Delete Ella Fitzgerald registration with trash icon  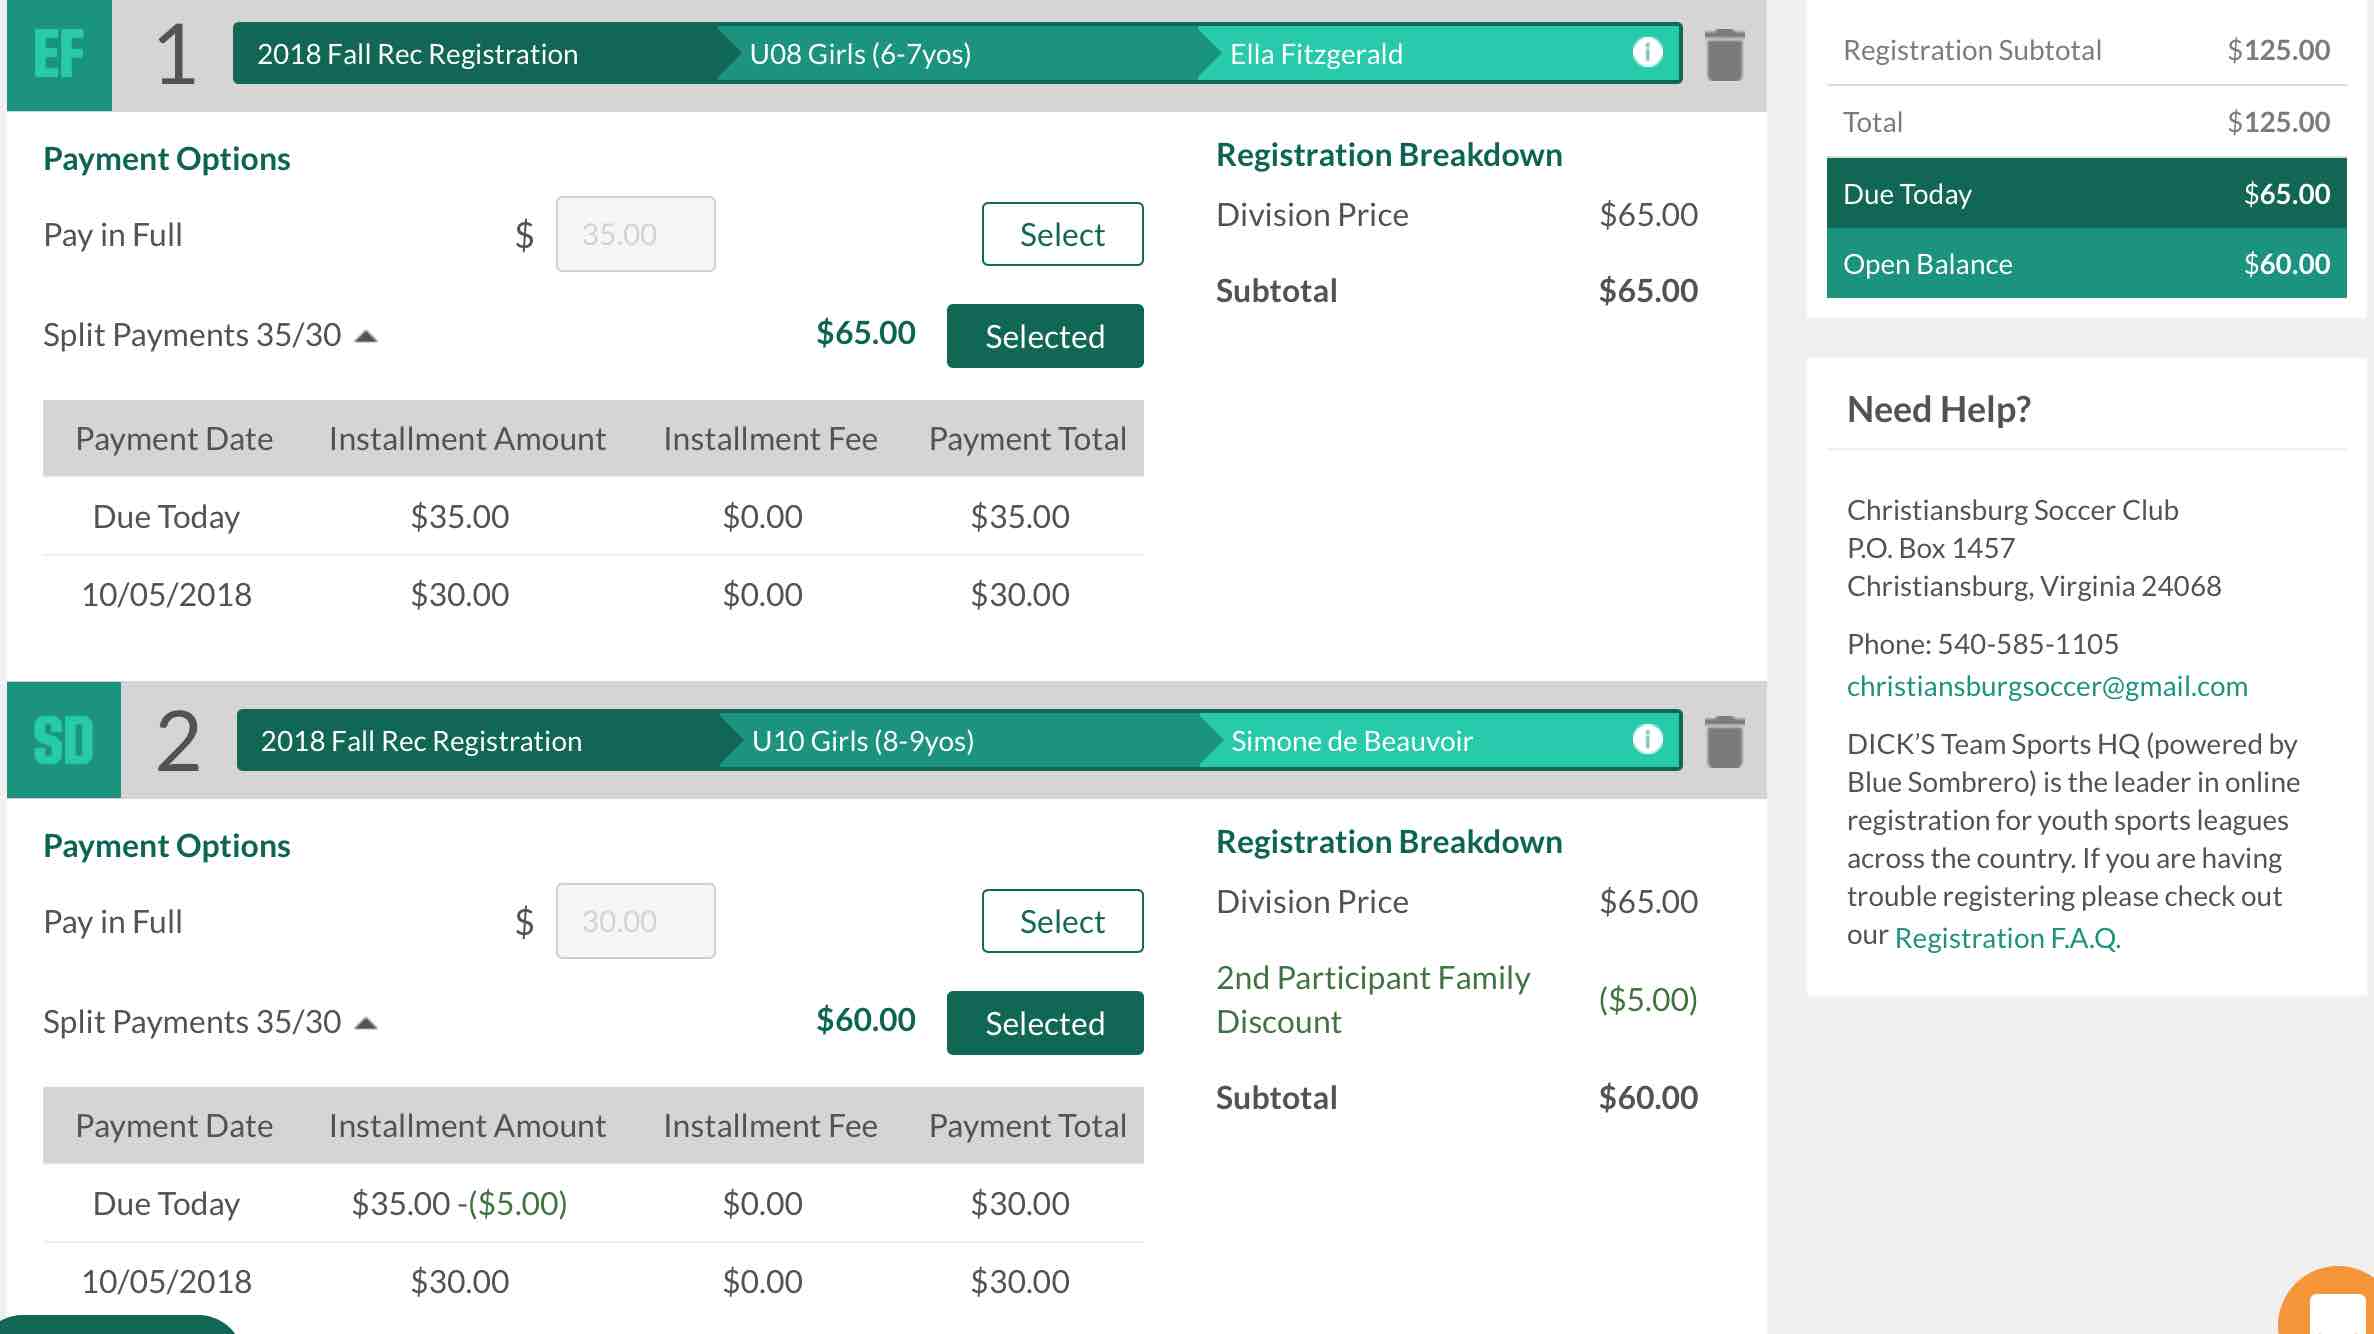pyautogui.click(x=1724, y=55)
